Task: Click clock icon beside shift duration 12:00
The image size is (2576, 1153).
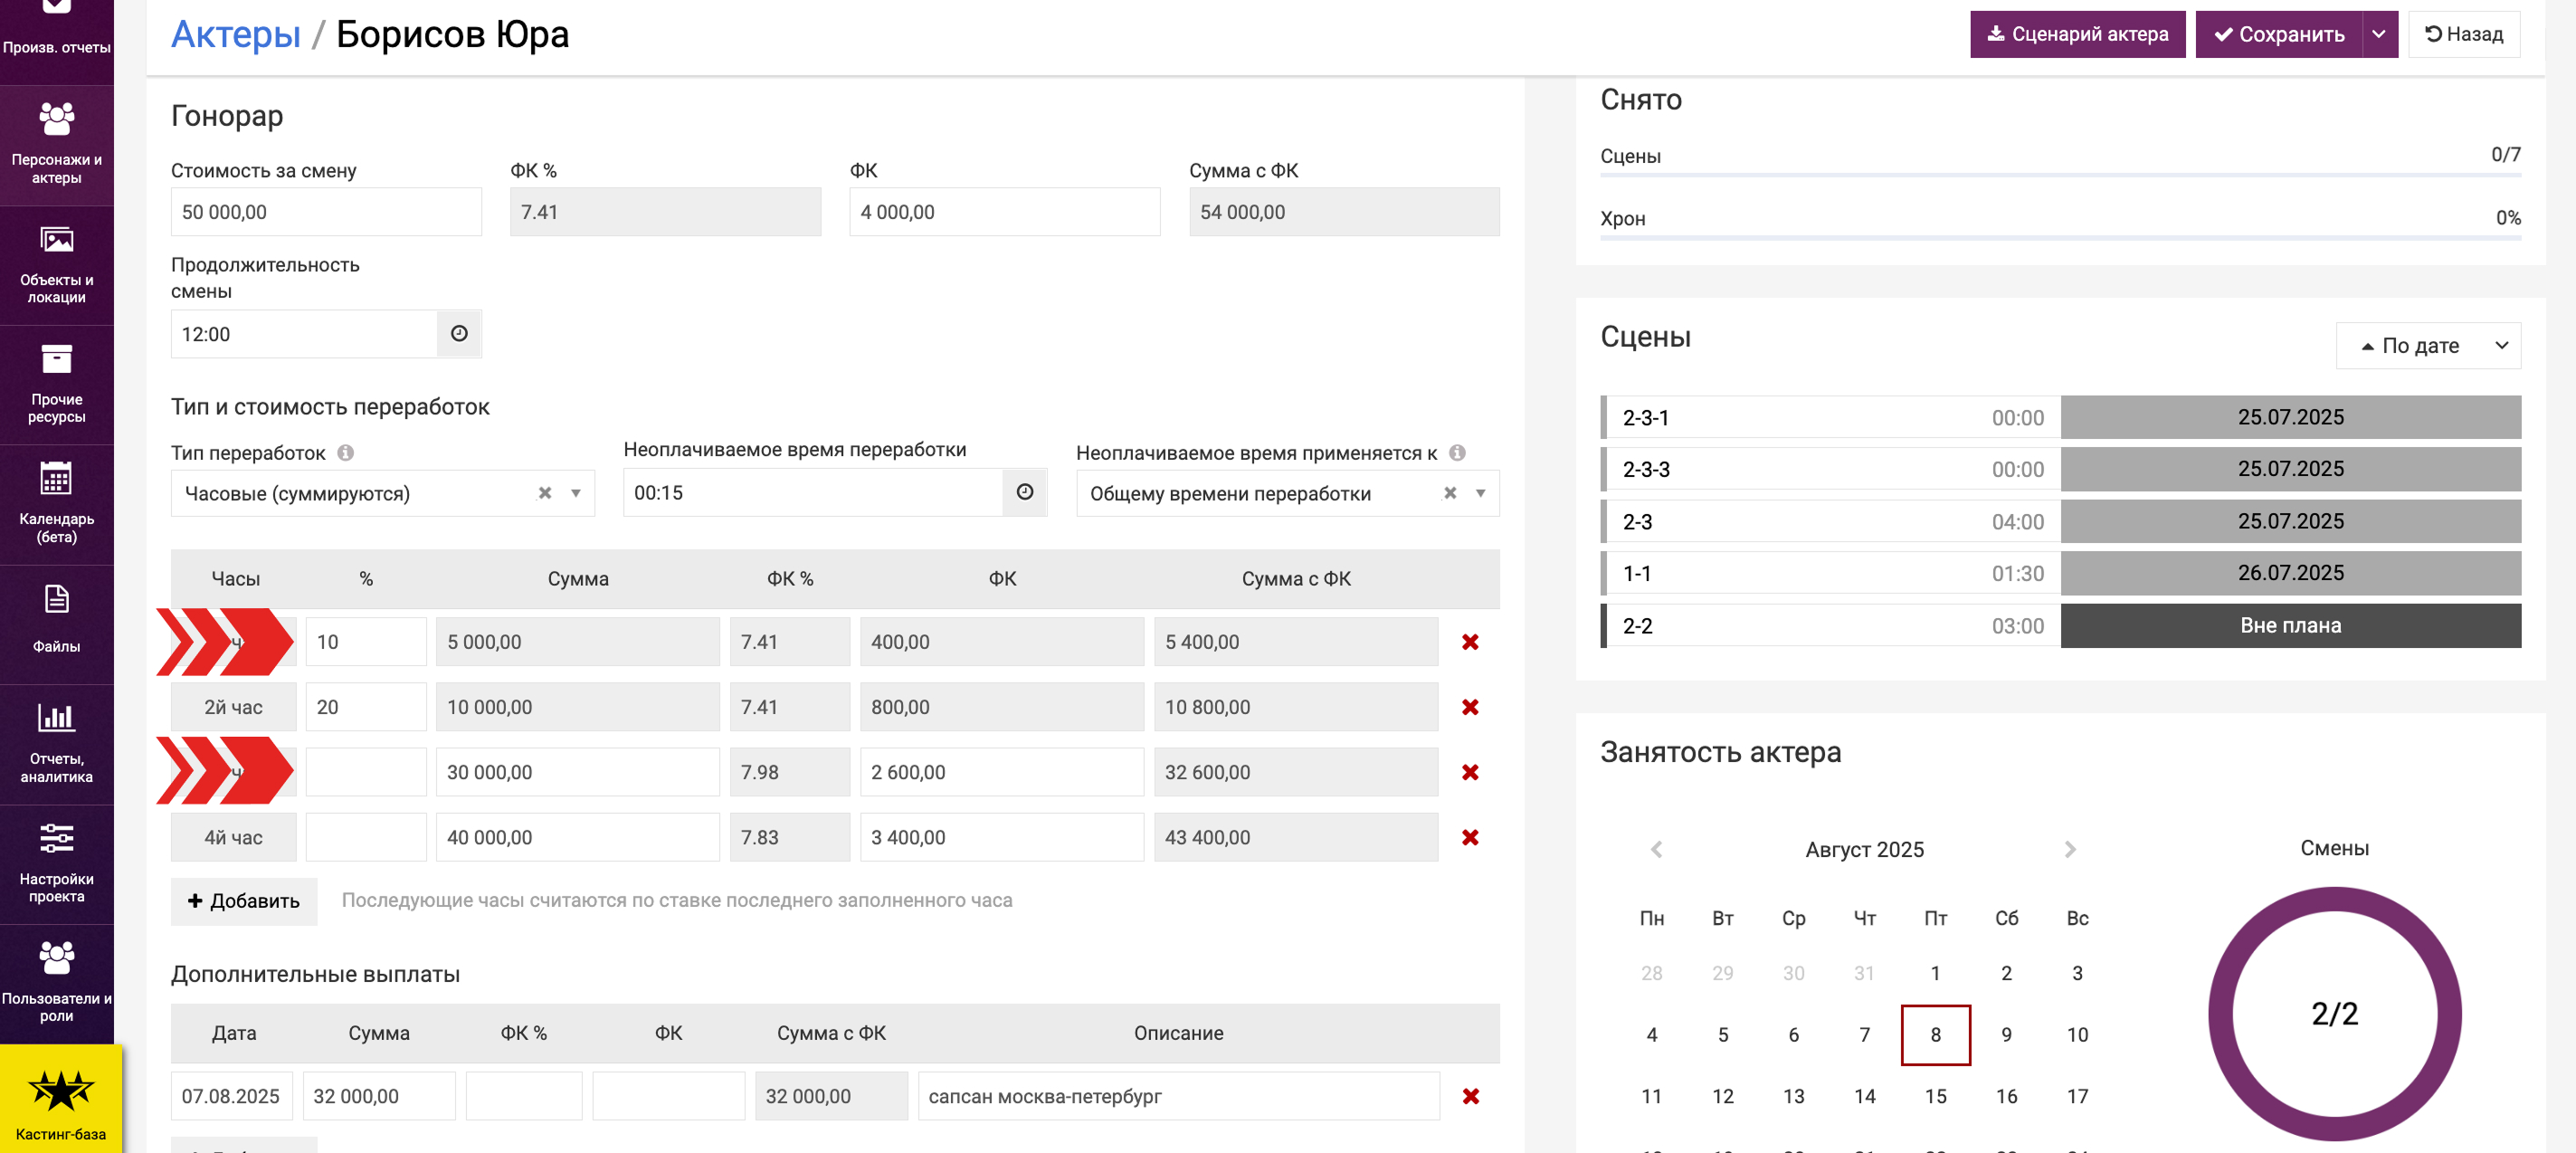Action: coord(459,334)
